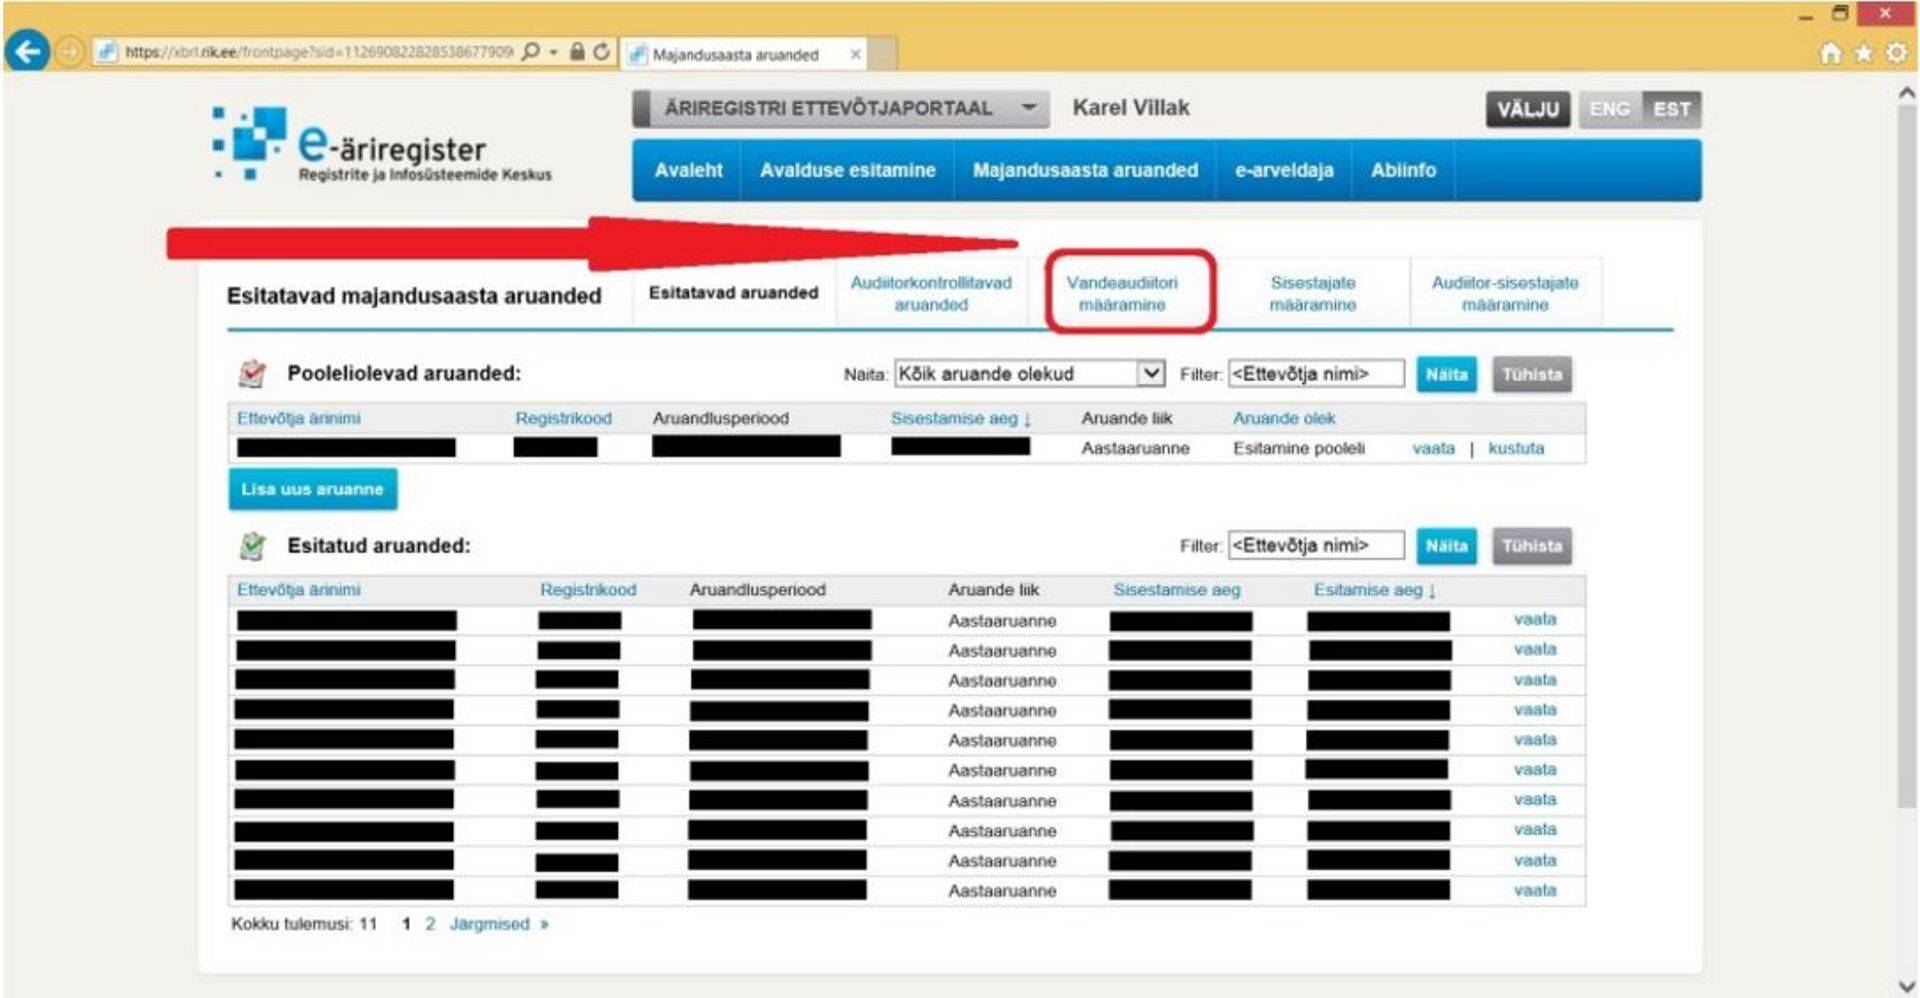1920x998 pixels.
Task: Click the e-äriregister logo
Action: pos(382,146)
